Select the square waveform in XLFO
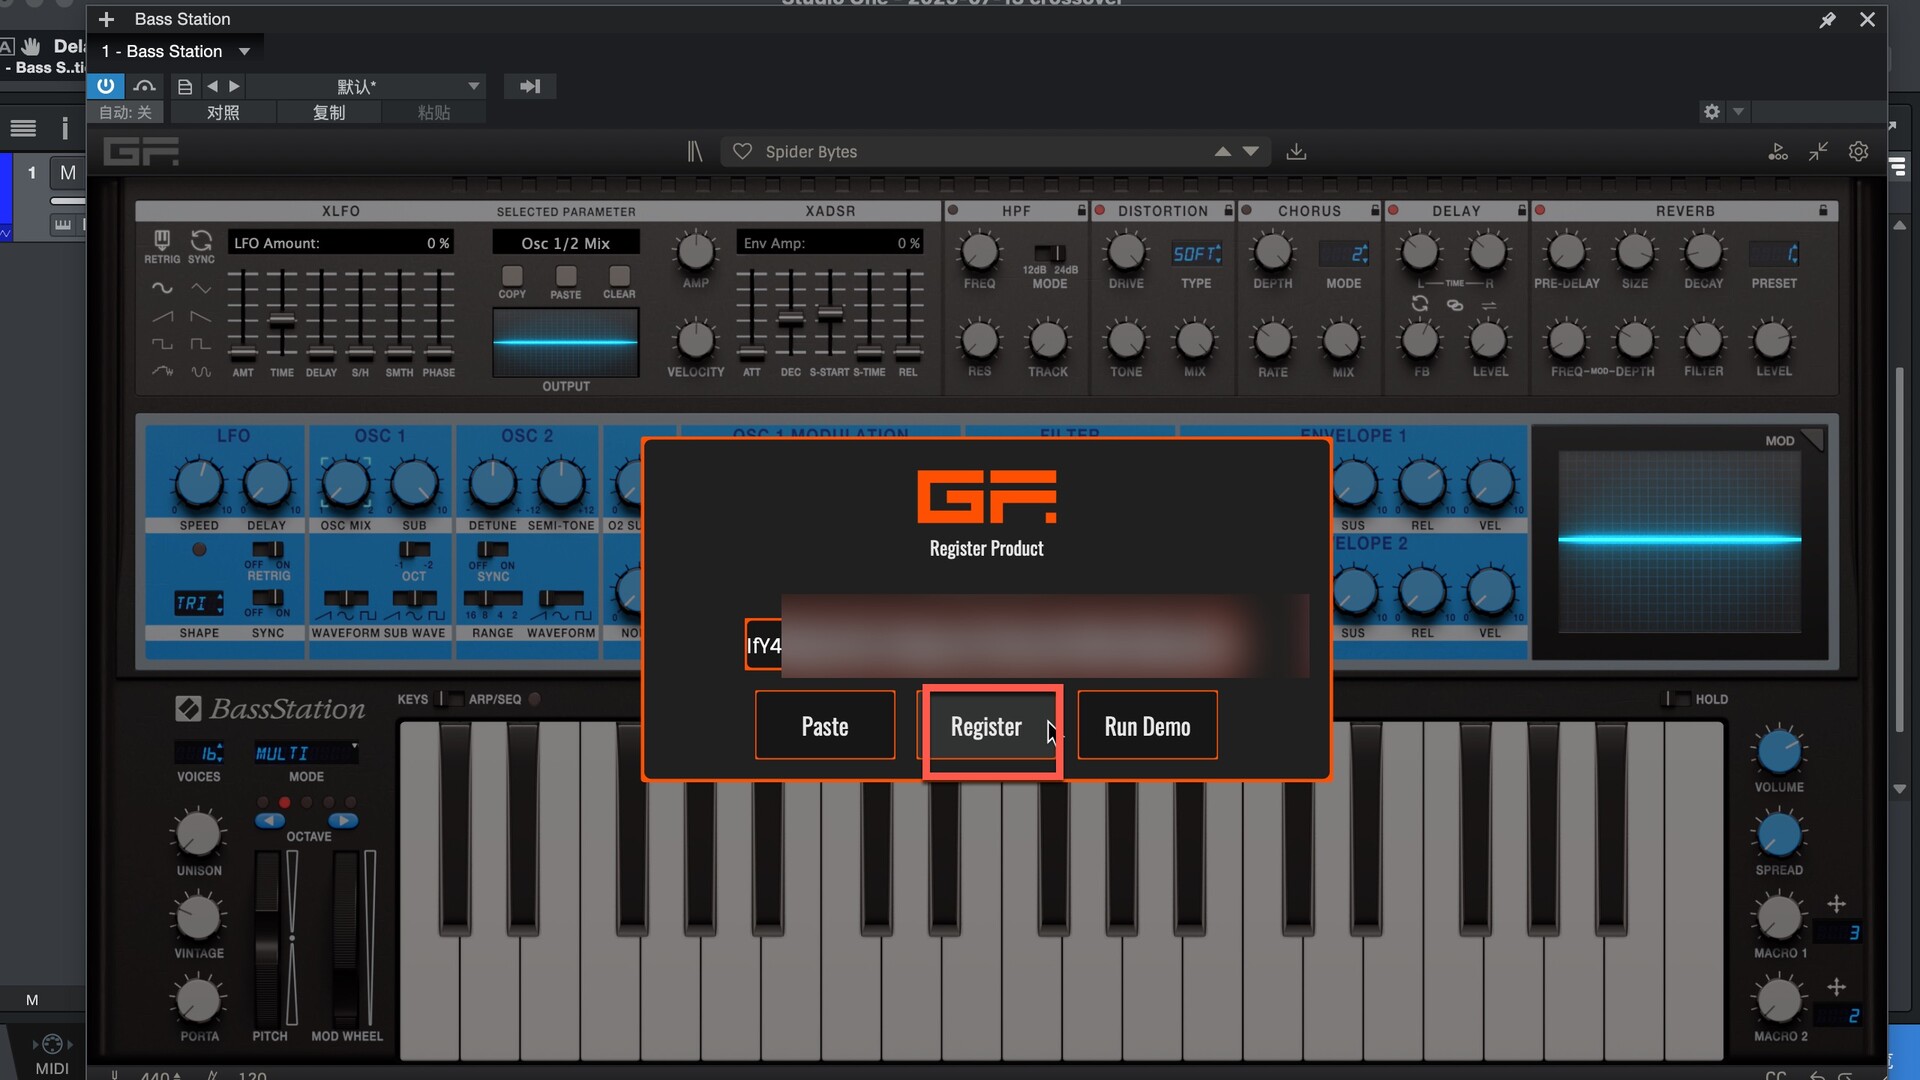Viewport: 1920px width, 1080px height. click(x=162, y=344)
